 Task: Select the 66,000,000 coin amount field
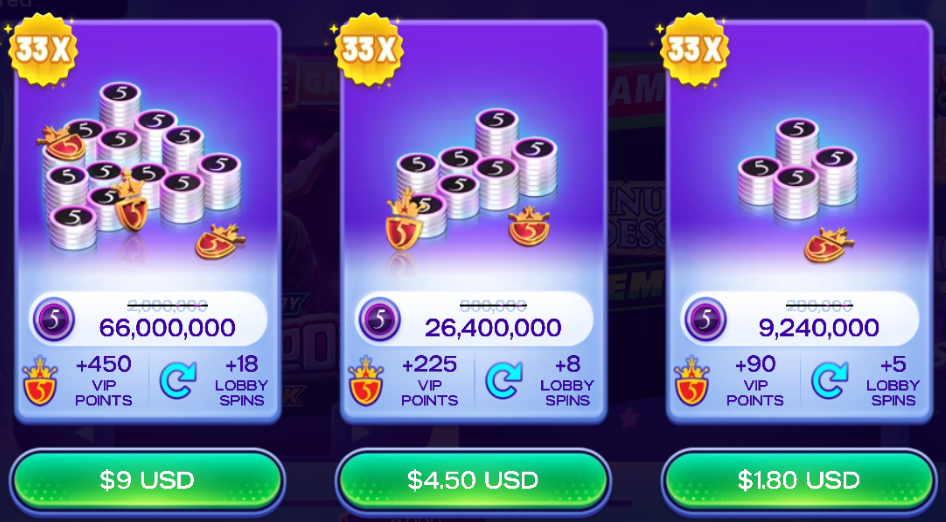(x=148, y=319)
